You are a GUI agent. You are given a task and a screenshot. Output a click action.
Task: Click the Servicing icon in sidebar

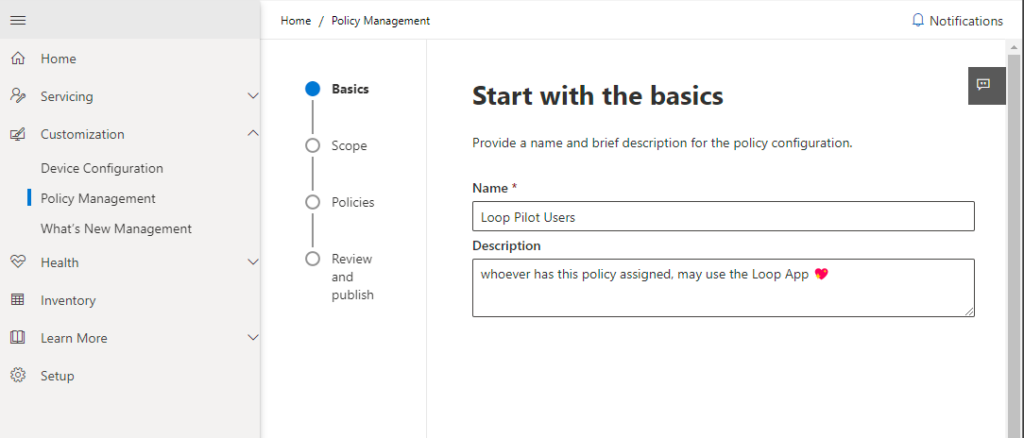click(18, 96)
